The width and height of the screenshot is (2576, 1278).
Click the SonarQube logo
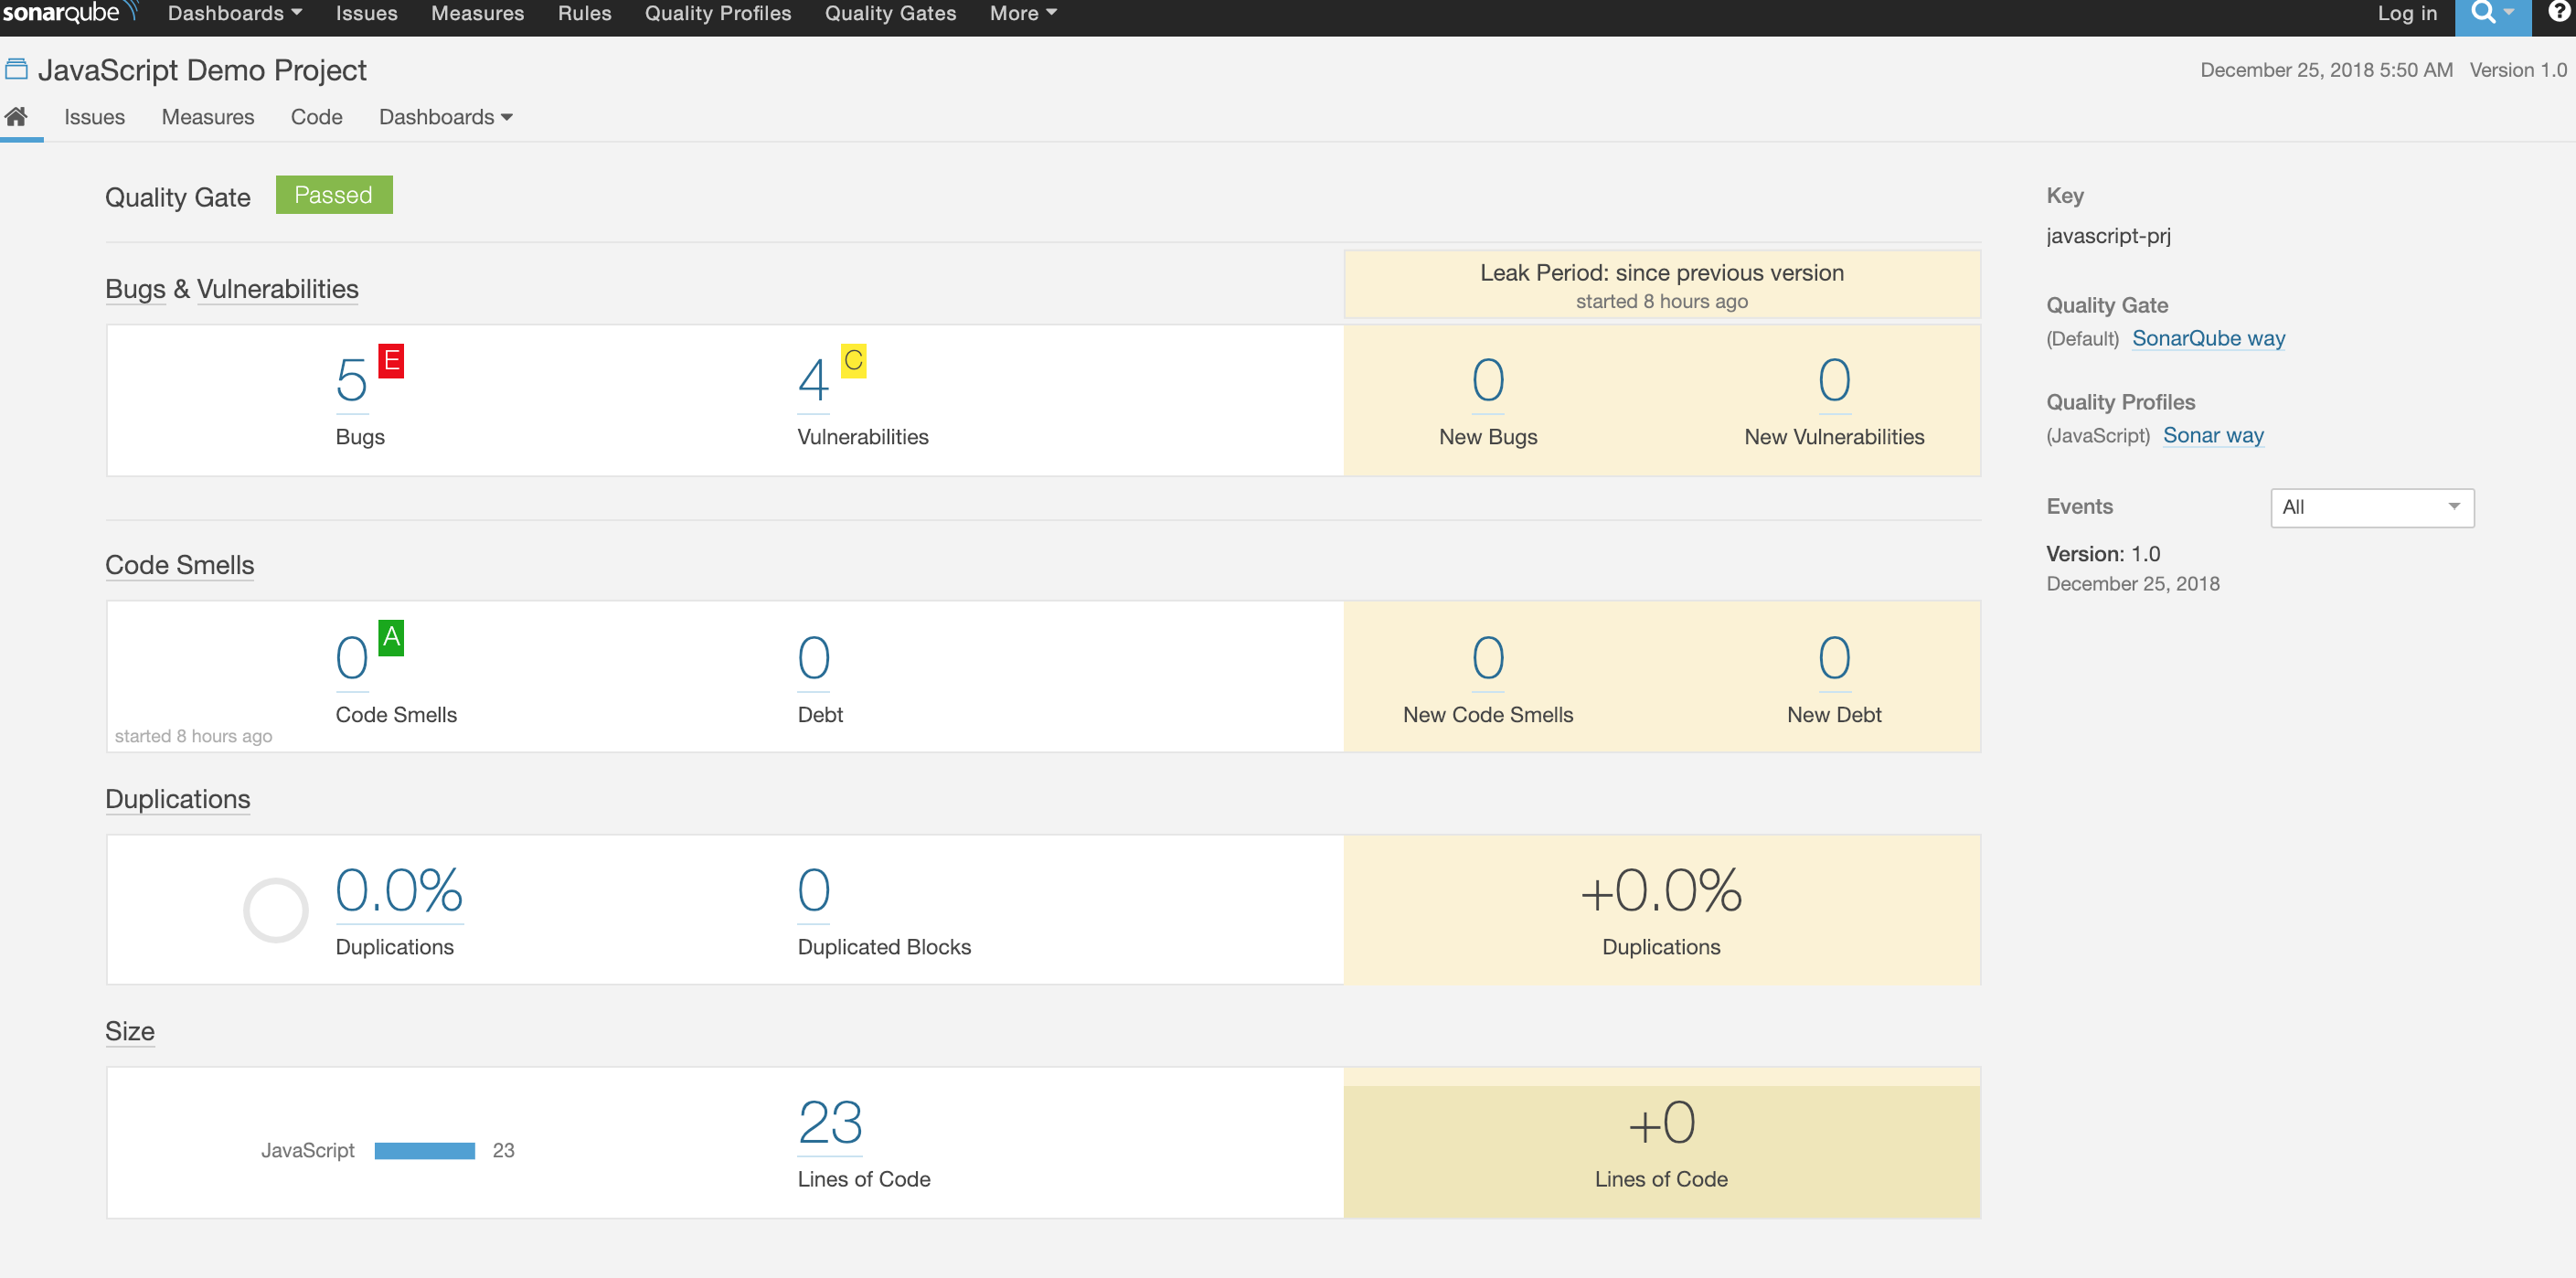(68, 13)
